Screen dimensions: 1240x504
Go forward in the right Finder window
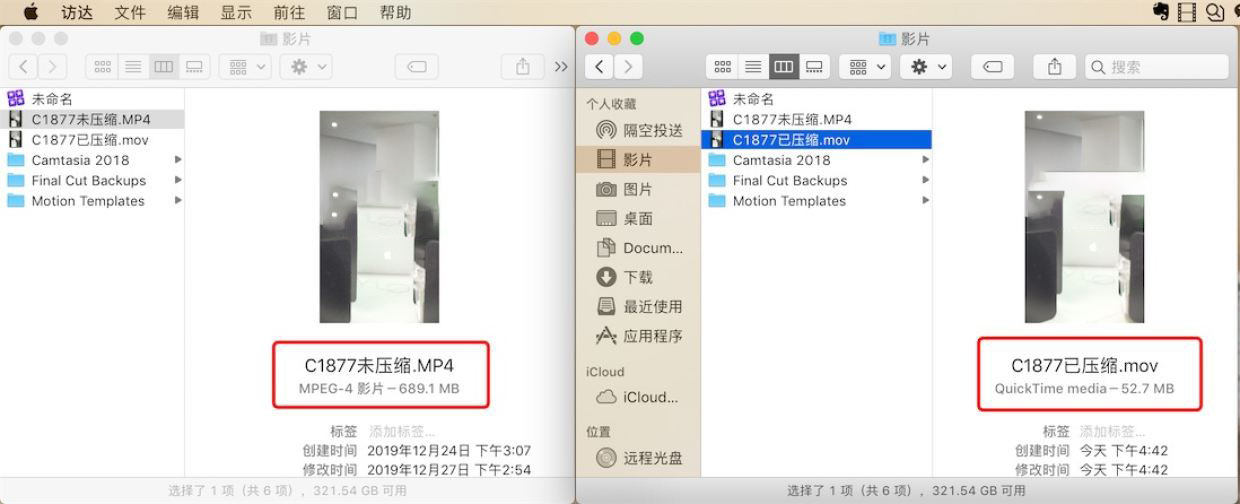[627, 67]
